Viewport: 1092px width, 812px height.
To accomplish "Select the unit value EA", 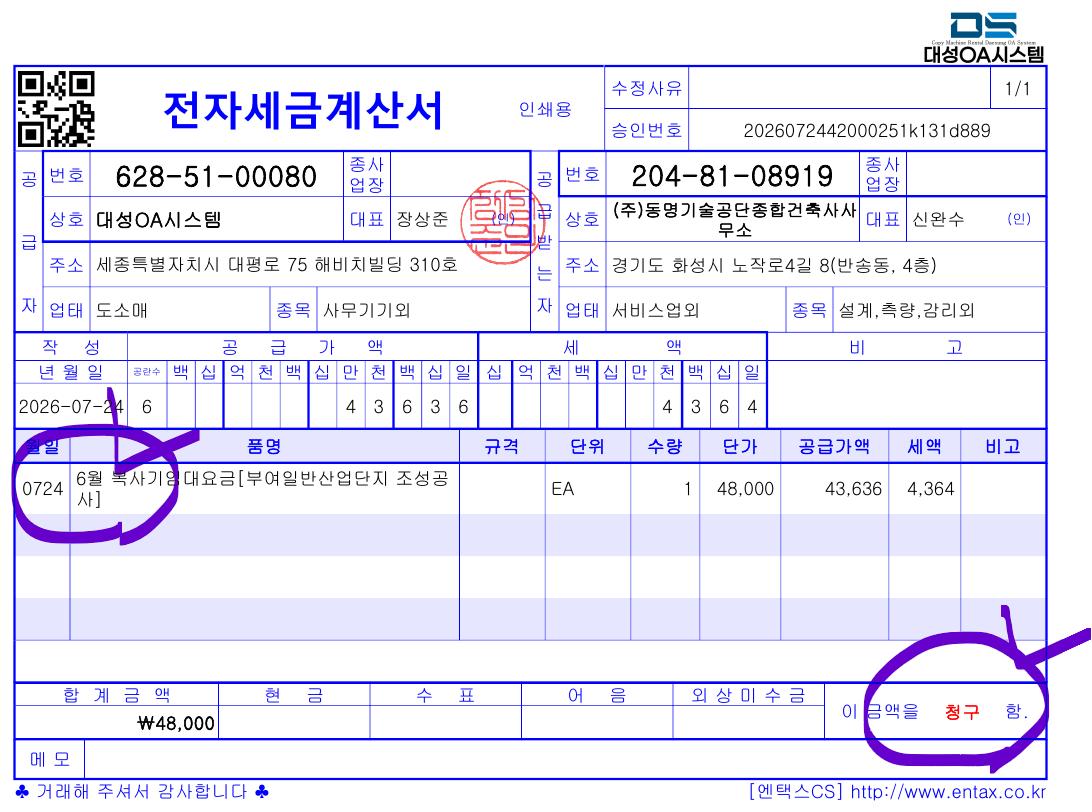I will pyautogui.click(x=563, y=489).
